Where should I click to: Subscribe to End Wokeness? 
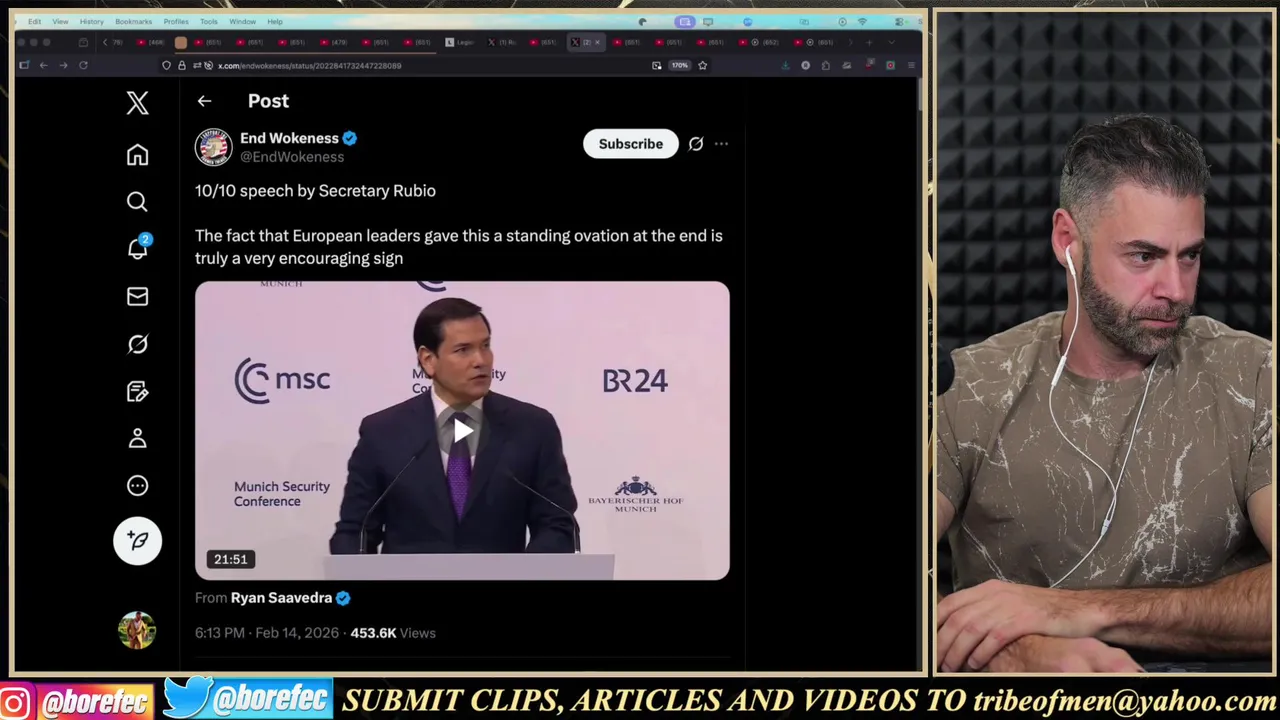(x=630, y=144)
